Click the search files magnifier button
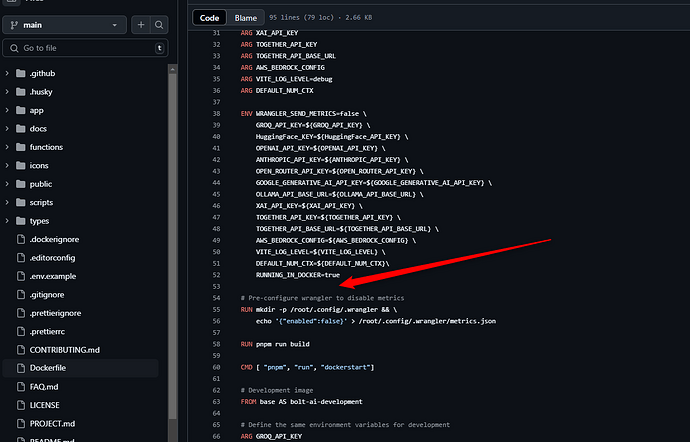690x442 pixels. click(x=159, y=25)
